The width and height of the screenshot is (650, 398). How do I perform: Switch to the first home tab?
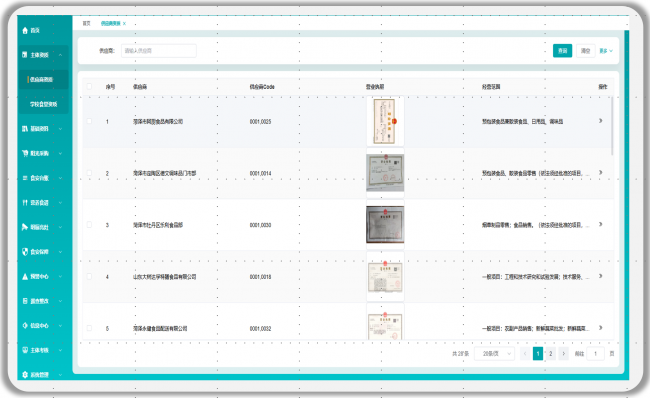(86, 24)
